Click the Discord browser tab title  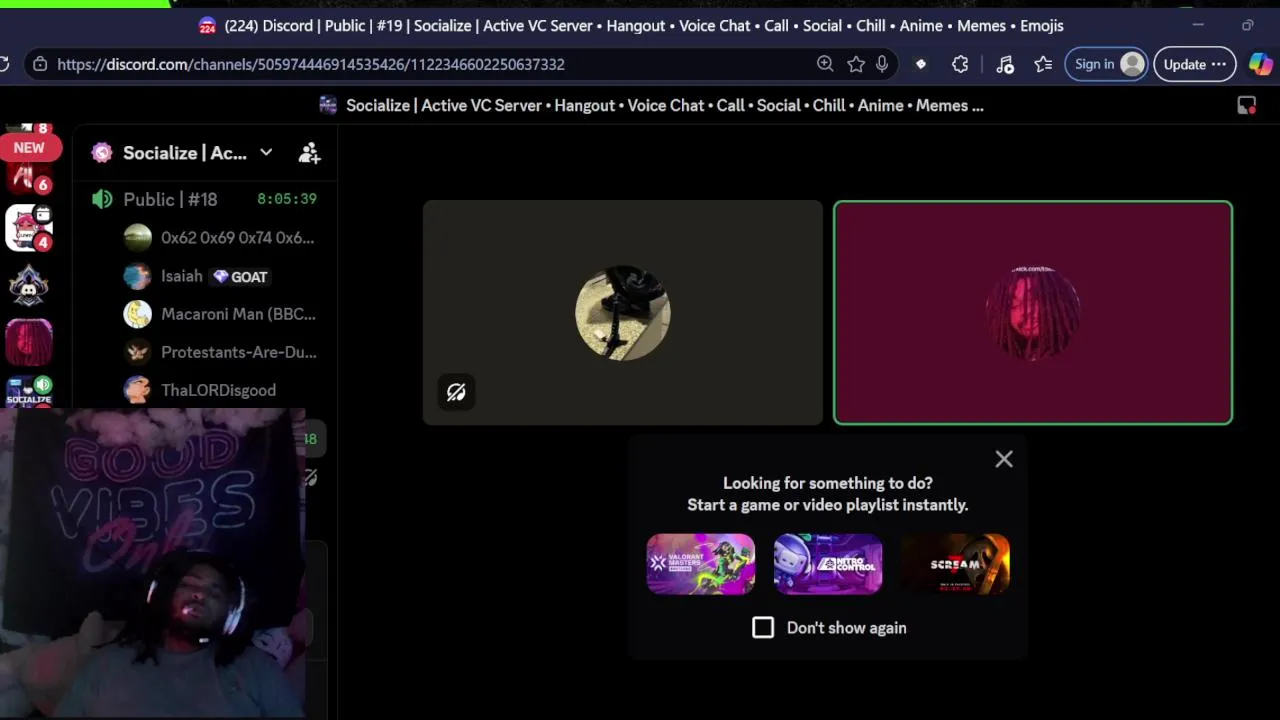click(644, 26)
